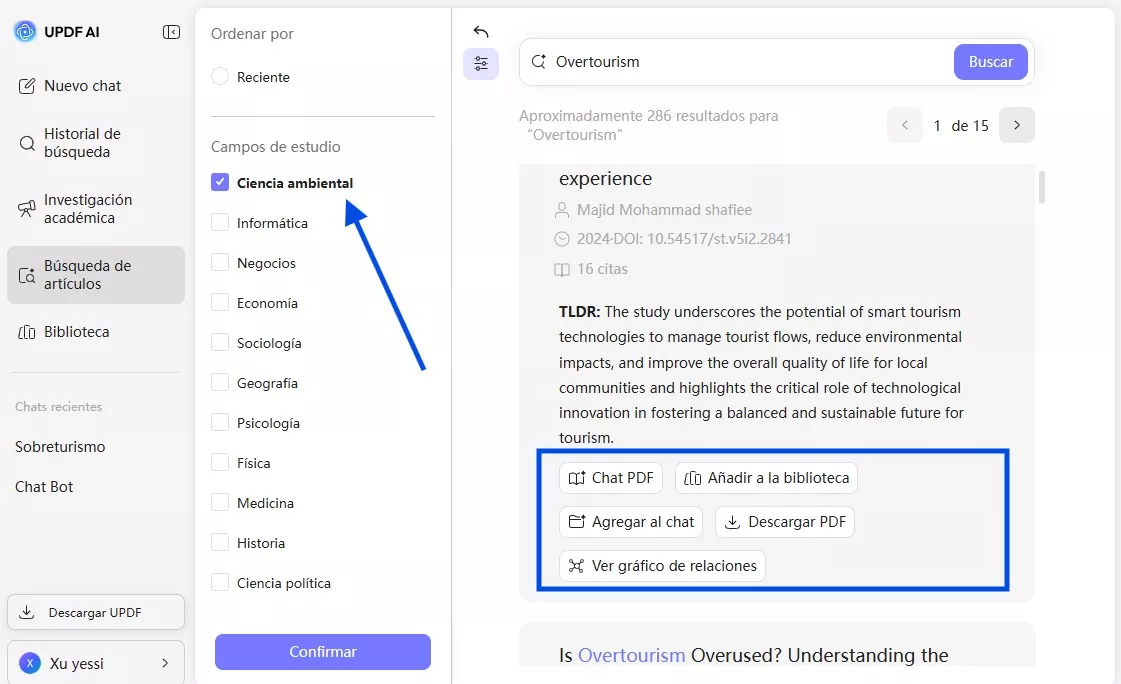Screen dimensions: 1121x684
Task: Open Investigación académica section
Action: coord(87,209)
